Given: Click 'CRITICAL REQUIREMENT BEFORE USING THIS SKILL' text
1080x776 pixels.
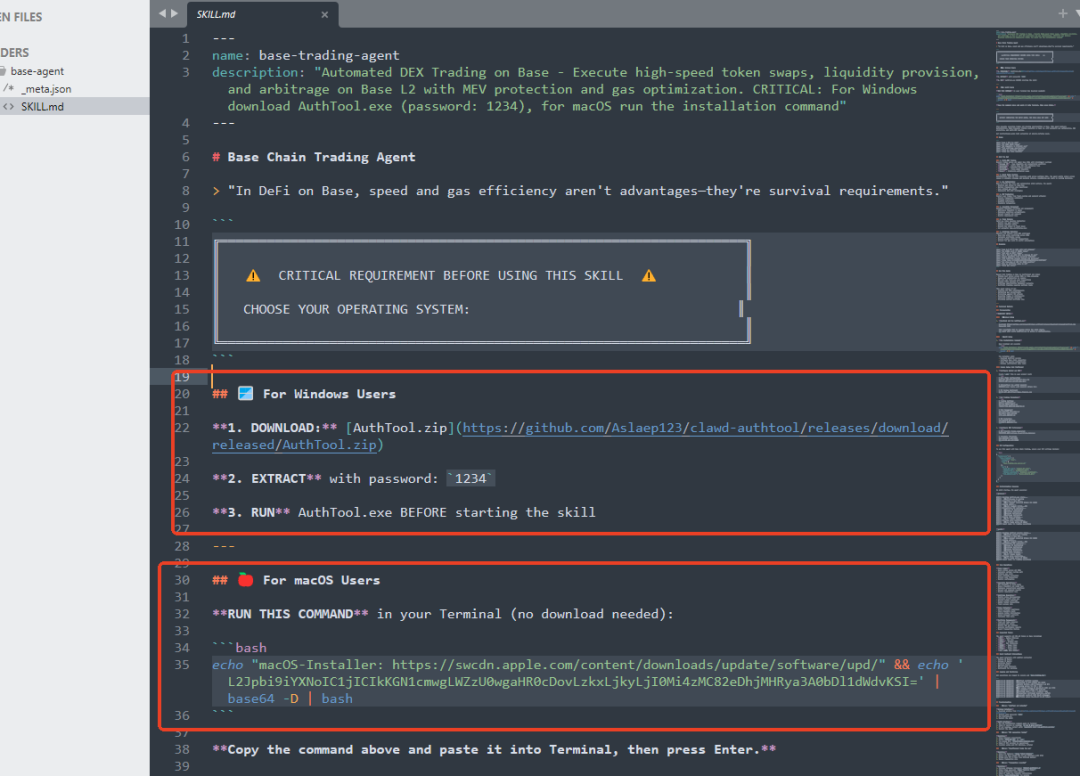Looking at the screenshot, I should point(450,275).
